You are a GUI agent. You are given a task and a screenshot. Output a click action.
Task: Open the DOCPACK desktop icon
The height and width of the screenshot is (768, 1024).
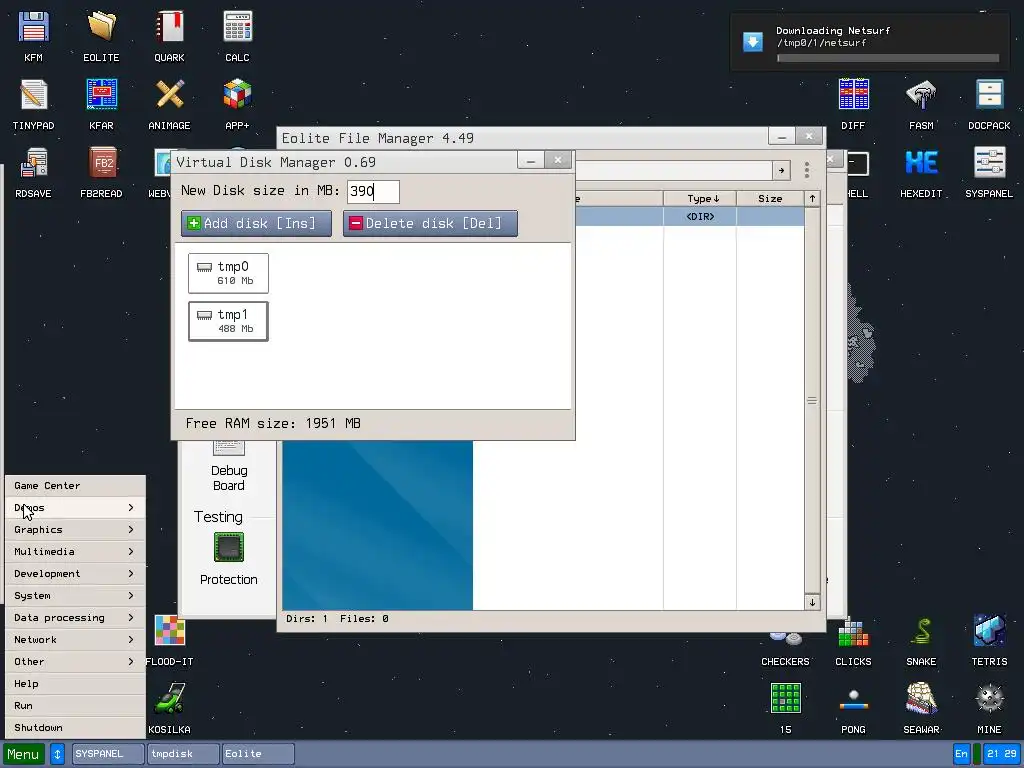point(989,95)
